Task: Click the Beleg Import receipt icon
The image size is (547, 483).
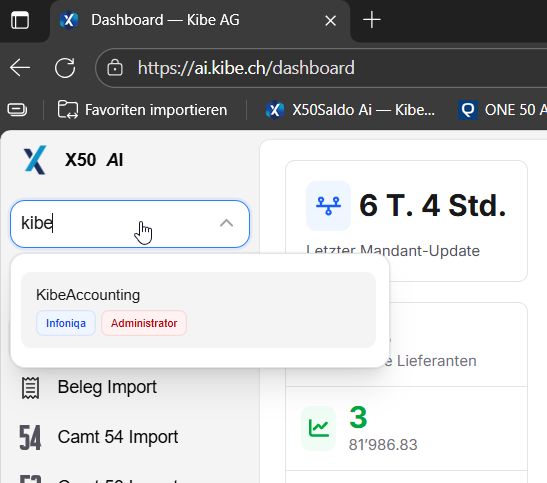Action: pos(30,388)
